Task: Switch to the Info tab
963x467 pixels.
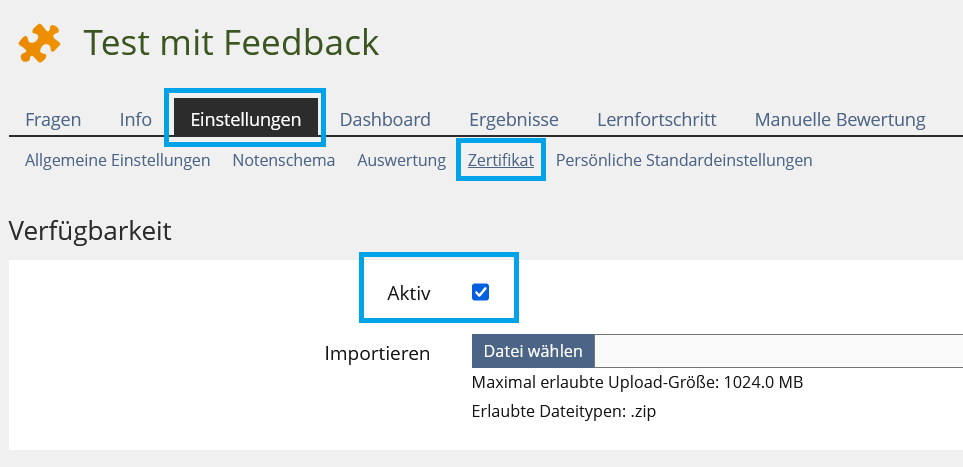Action: pos(135,120)
